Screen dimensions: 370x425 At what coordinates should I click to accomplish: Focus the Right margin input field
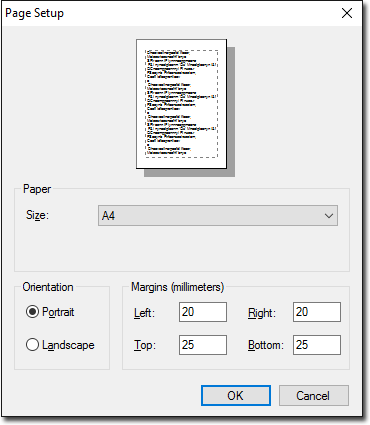317,312
